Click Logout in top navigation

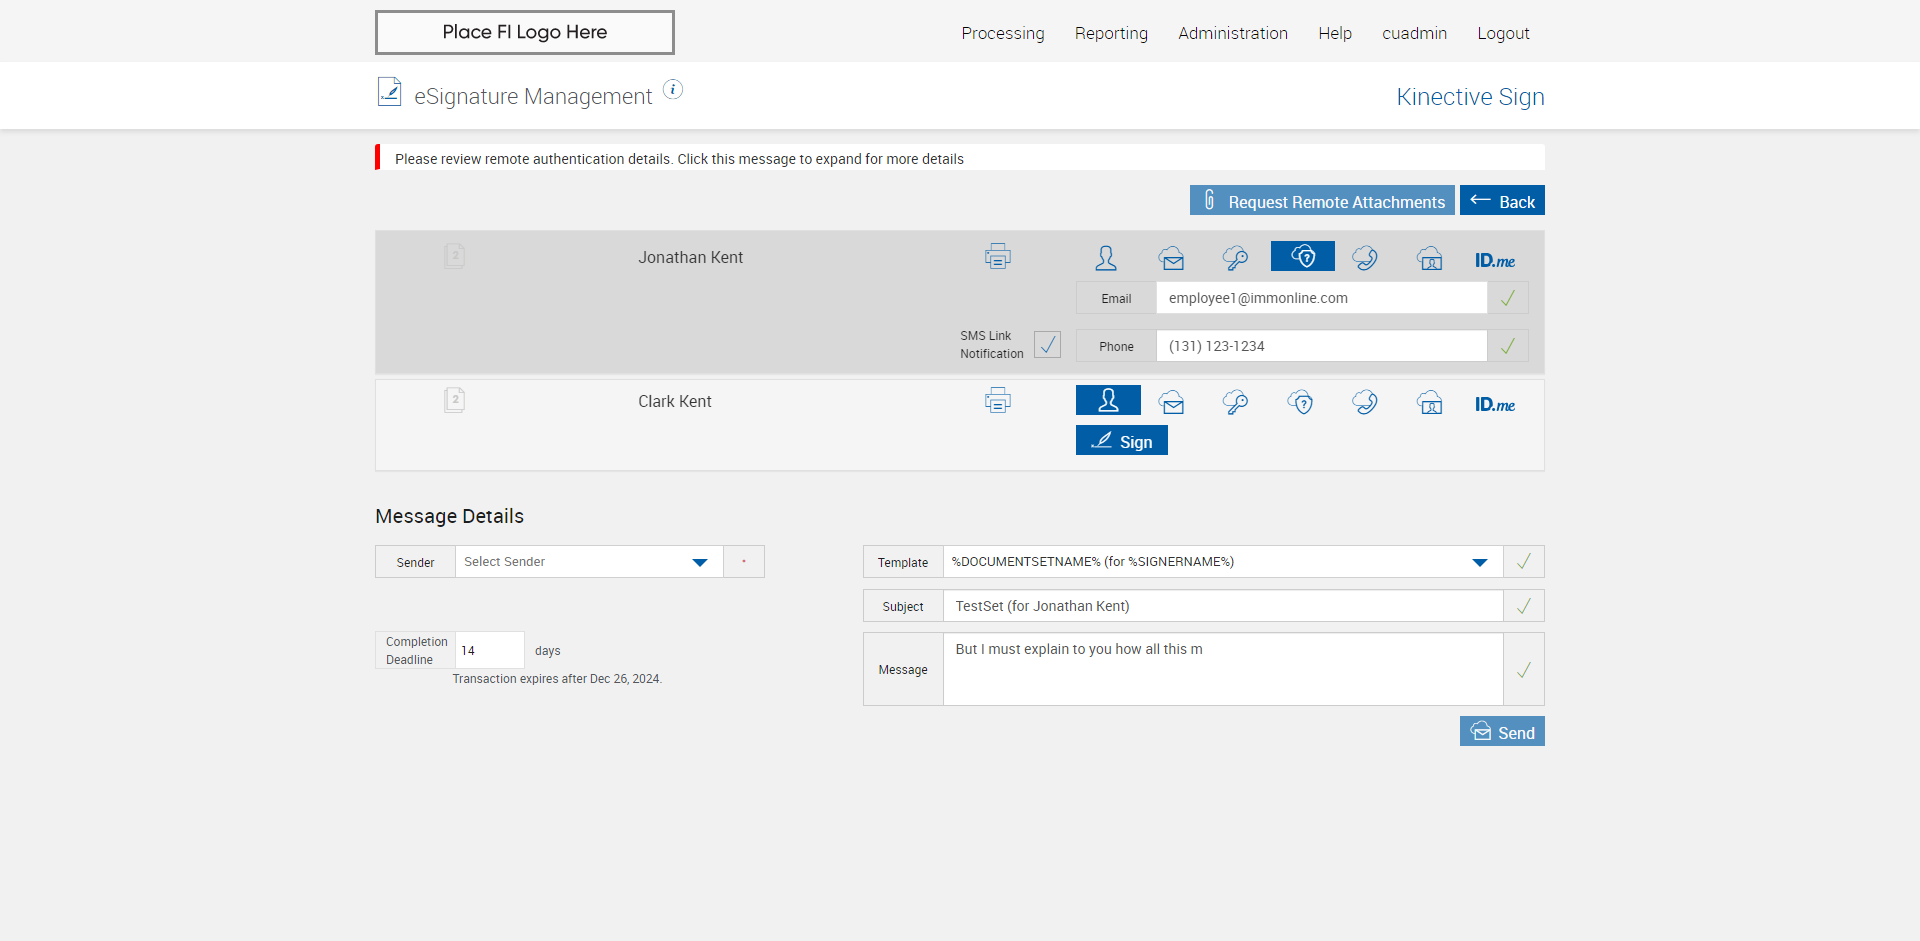point(1503,33)
